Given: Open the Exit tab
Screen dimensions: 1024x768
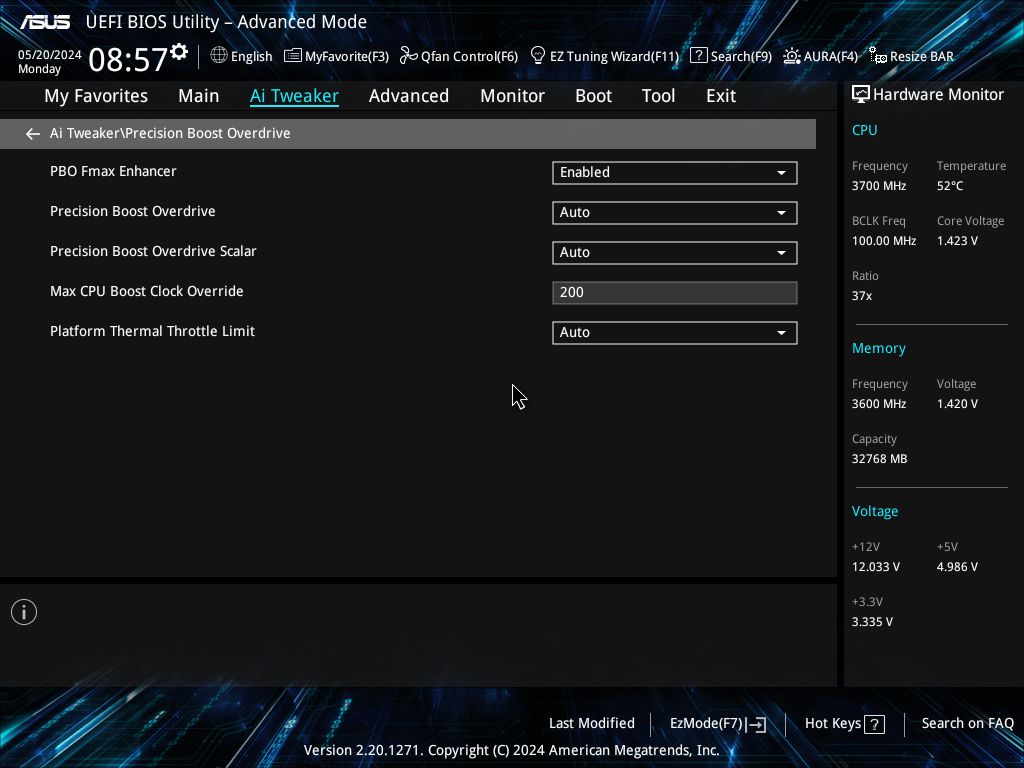Looking at the screenshot, I should [721, 96].
